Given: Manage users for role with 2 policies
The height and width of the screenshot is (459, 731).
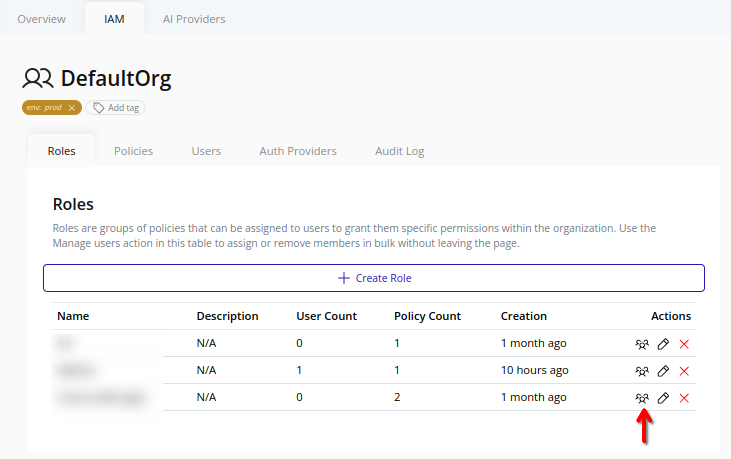Looking at the screenshot, I should 642,398.
